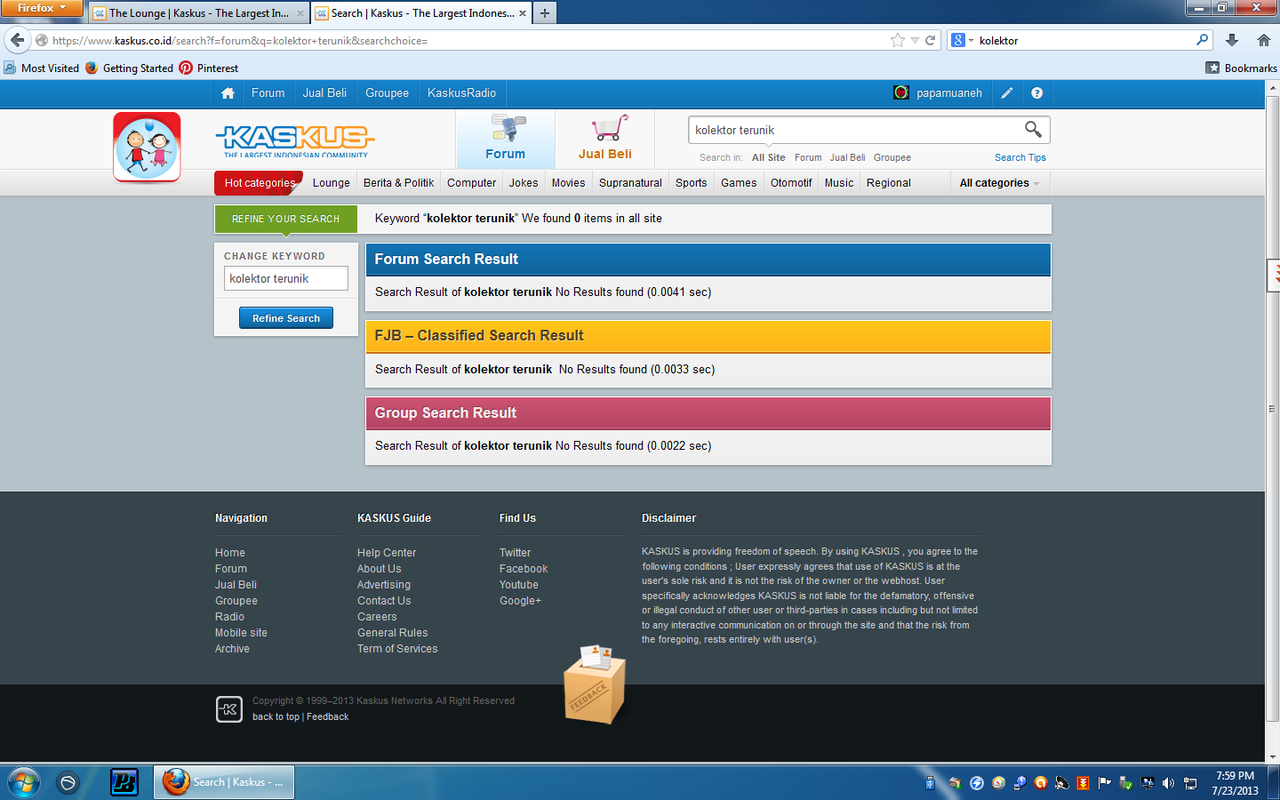
Task: Open Hot categories menu
Action: click(259, 183)
